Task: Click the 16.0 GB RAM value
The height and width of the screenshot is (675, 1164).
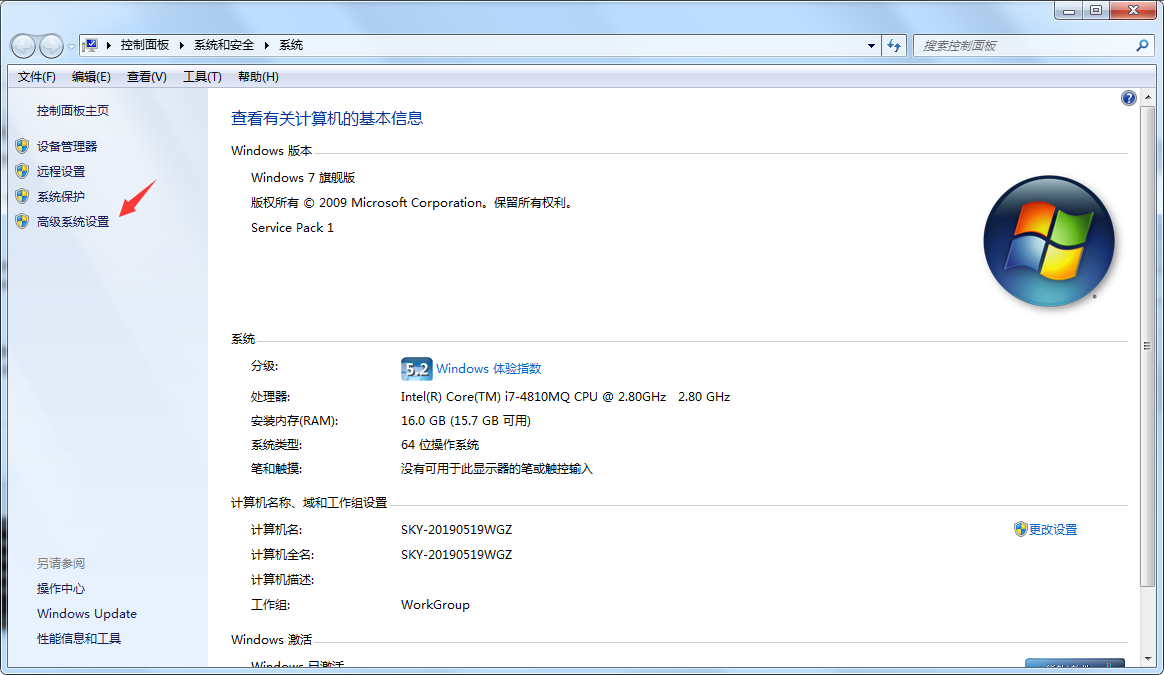Action: pos(465,420)
